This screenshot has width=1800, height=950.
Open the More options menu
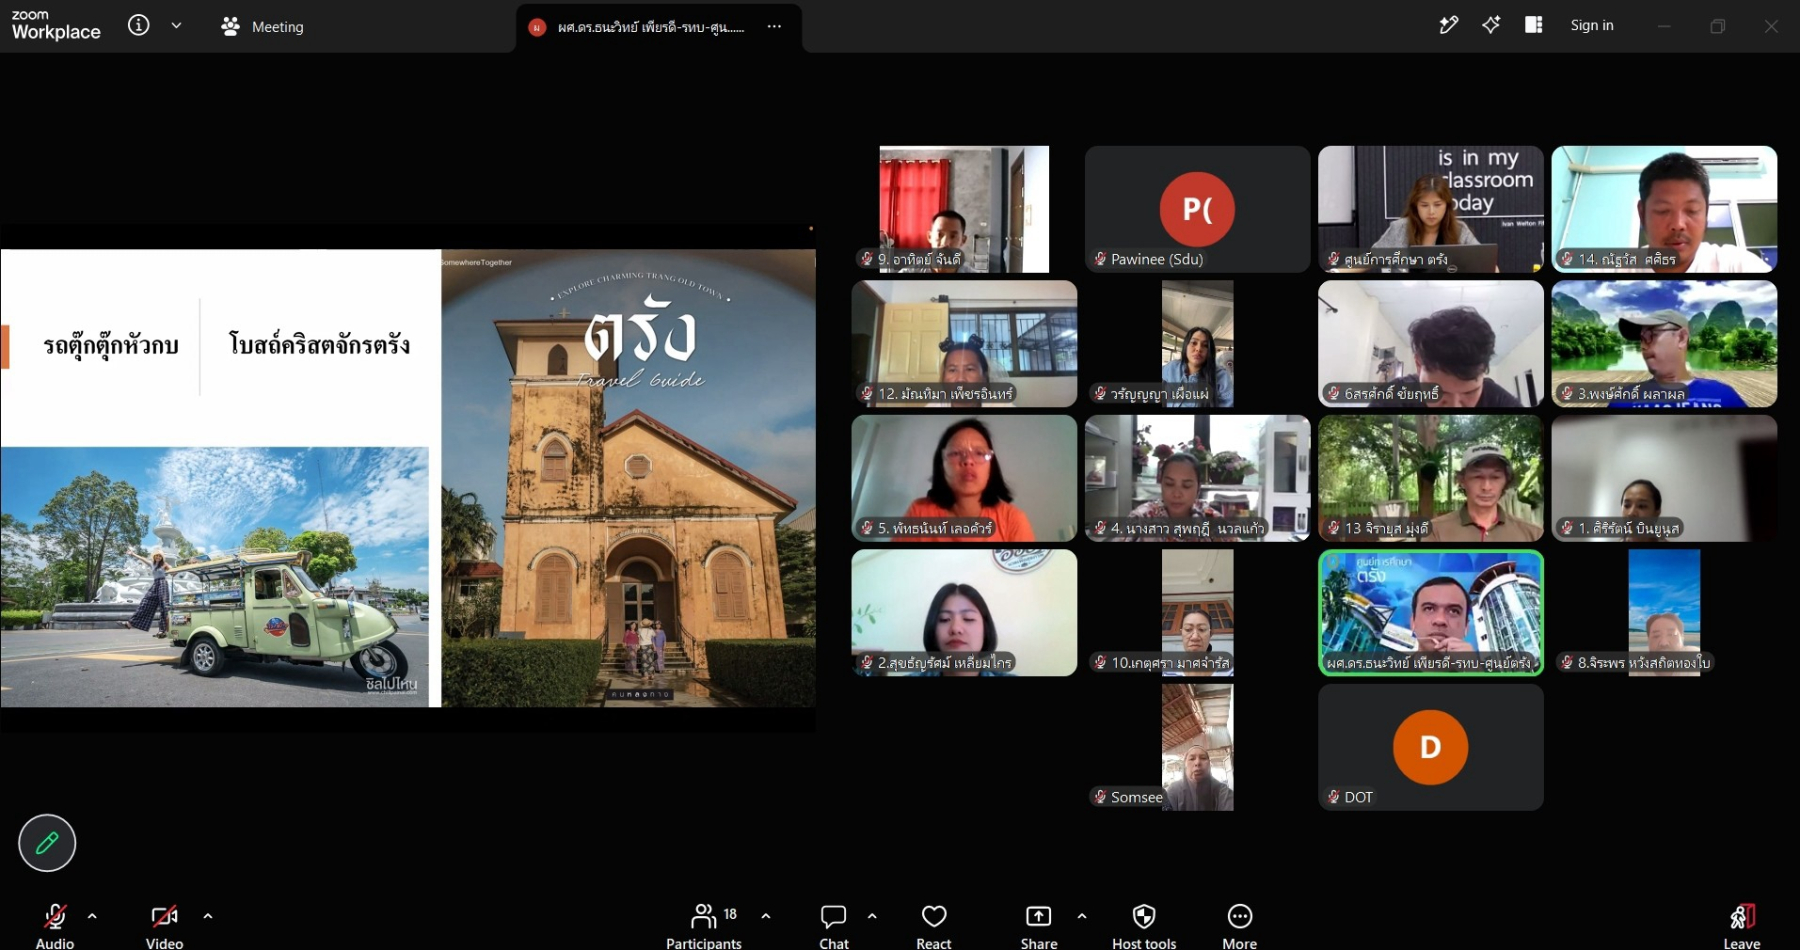[x=1240, y=926]
